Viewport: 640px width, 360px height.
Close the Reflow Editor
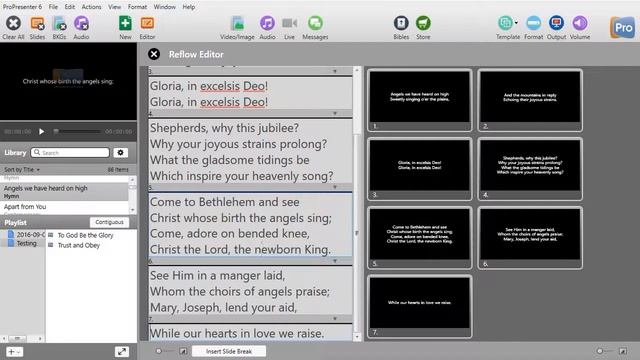click(154, 54)
